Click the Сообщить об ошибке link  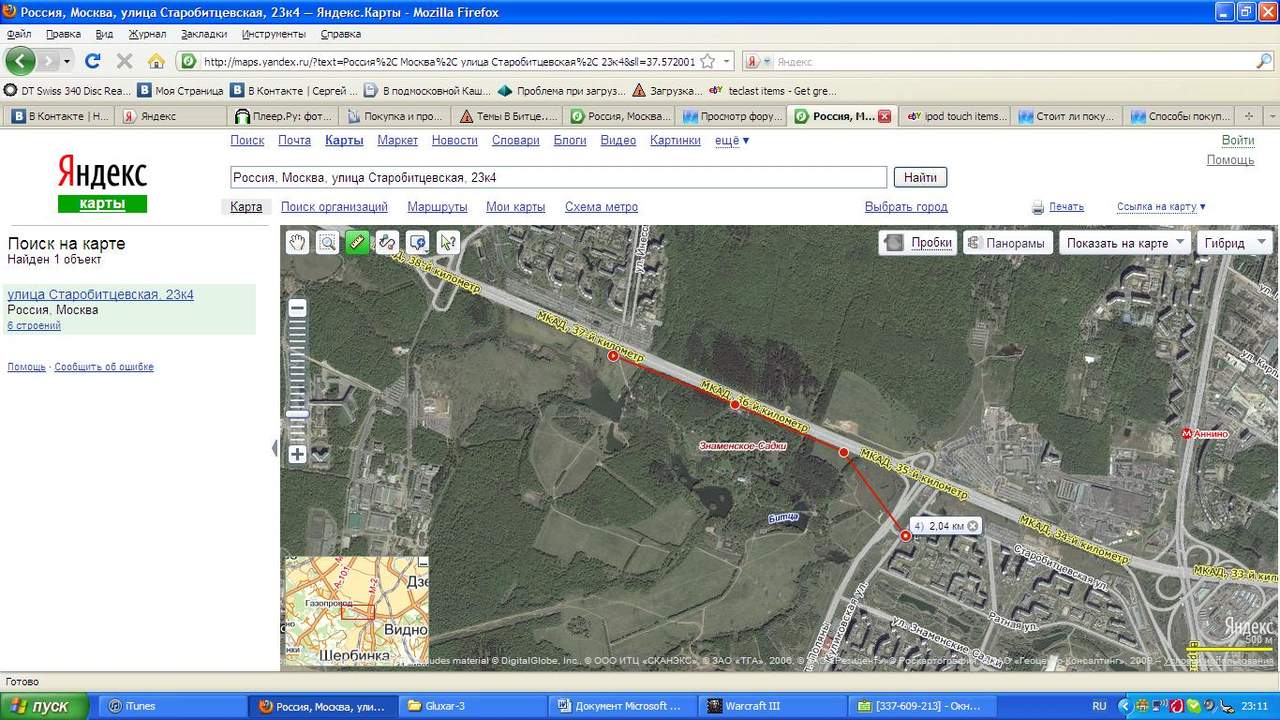[104, 367]
